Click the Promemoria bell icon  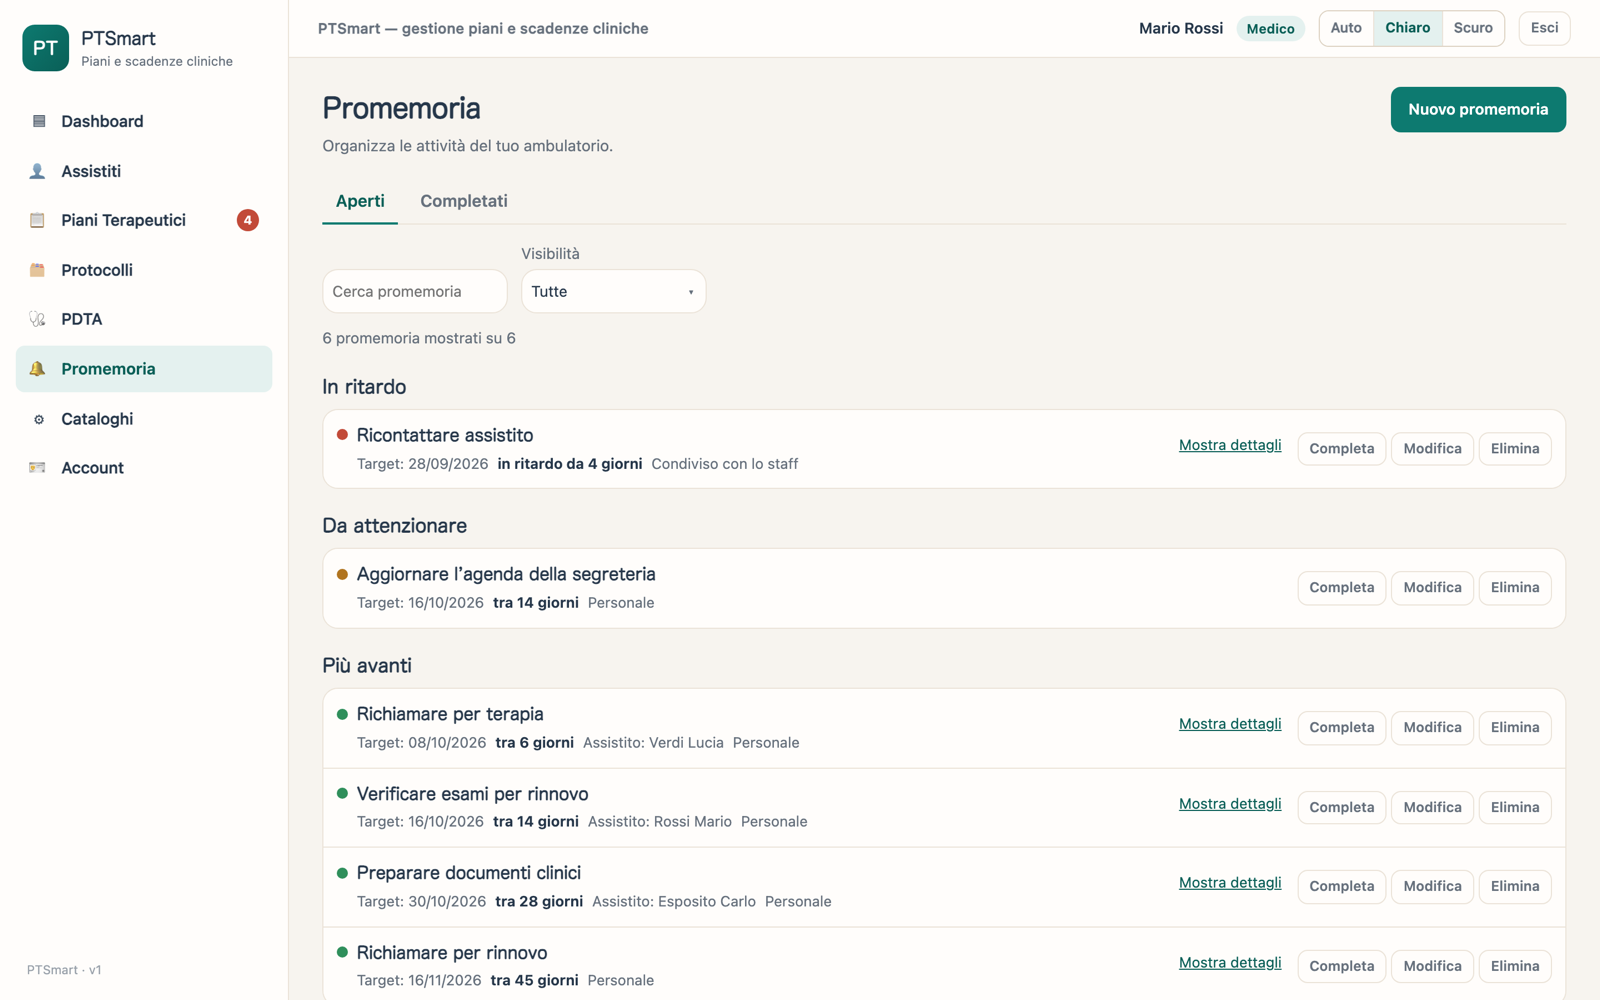pyautogui.click(x=38, y=369)
